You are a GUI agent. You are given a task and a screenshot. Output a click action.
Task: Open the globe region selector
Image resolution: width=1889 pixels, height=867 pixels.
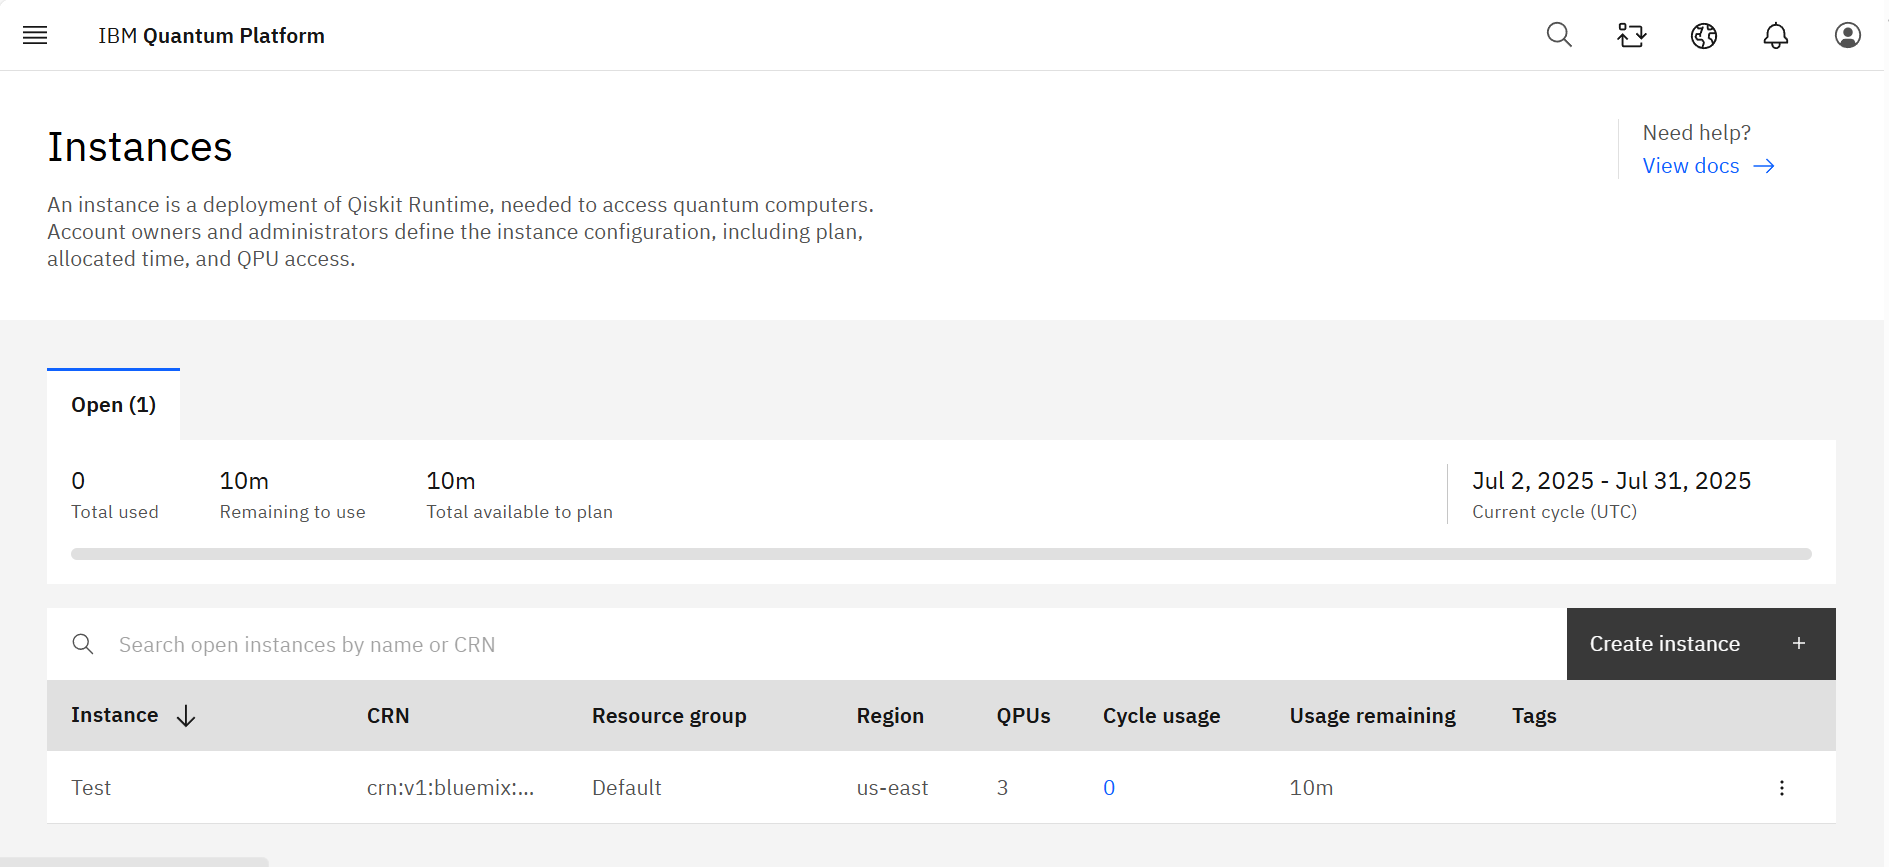tap(1704, 36)
